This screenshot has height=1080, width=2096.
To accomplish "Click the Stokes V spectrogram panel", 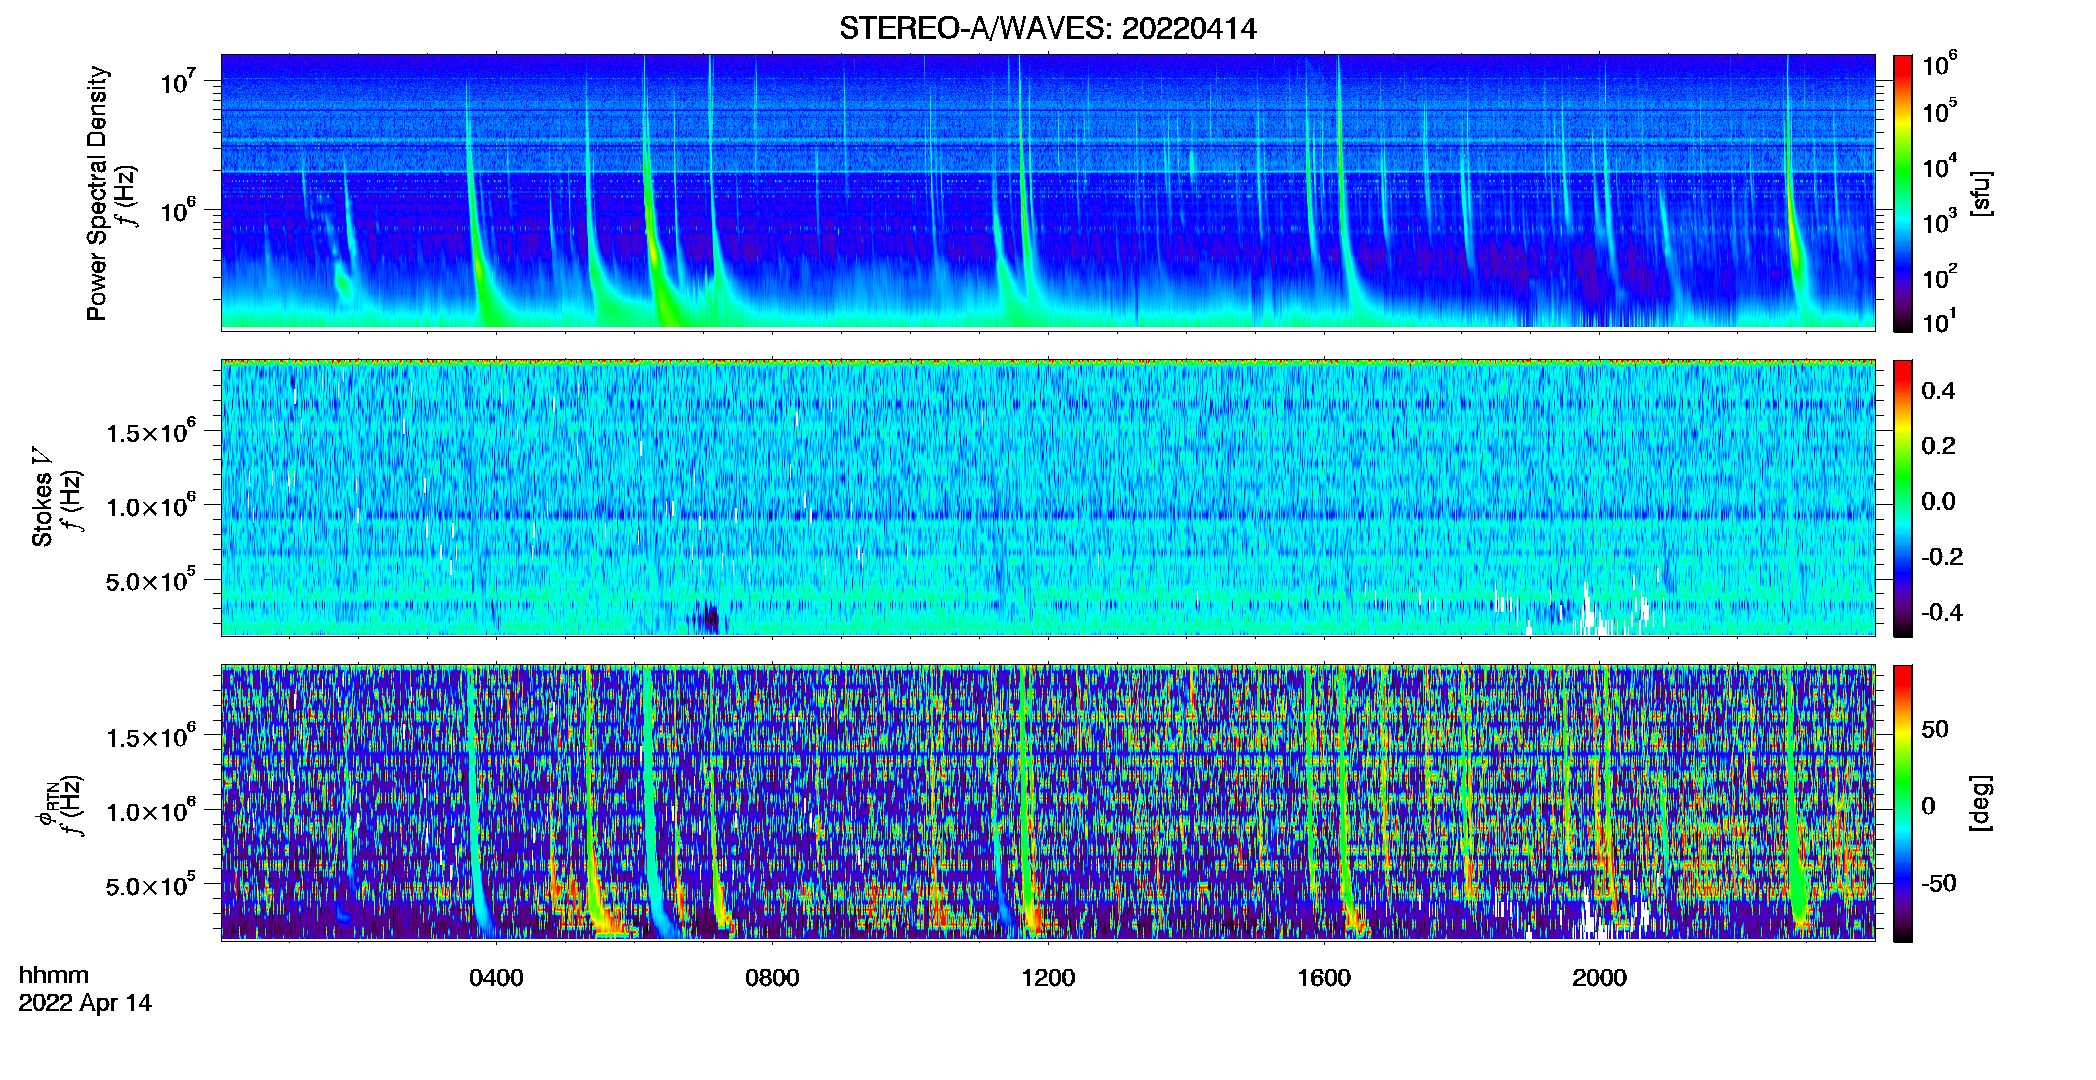I will click(x=1048, y=497).
